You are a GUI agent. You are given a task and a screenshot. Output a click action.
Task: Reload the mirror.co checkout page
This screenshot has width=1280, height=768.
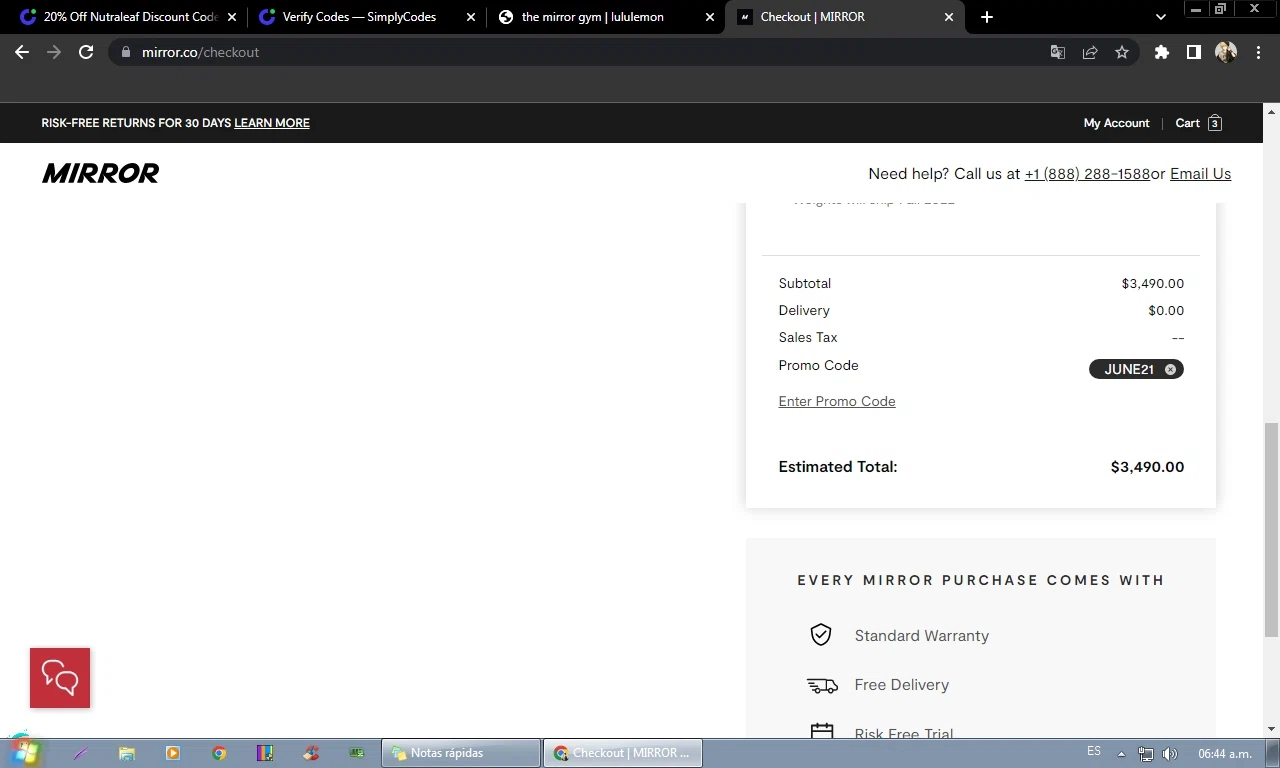(x=86, y=52)
